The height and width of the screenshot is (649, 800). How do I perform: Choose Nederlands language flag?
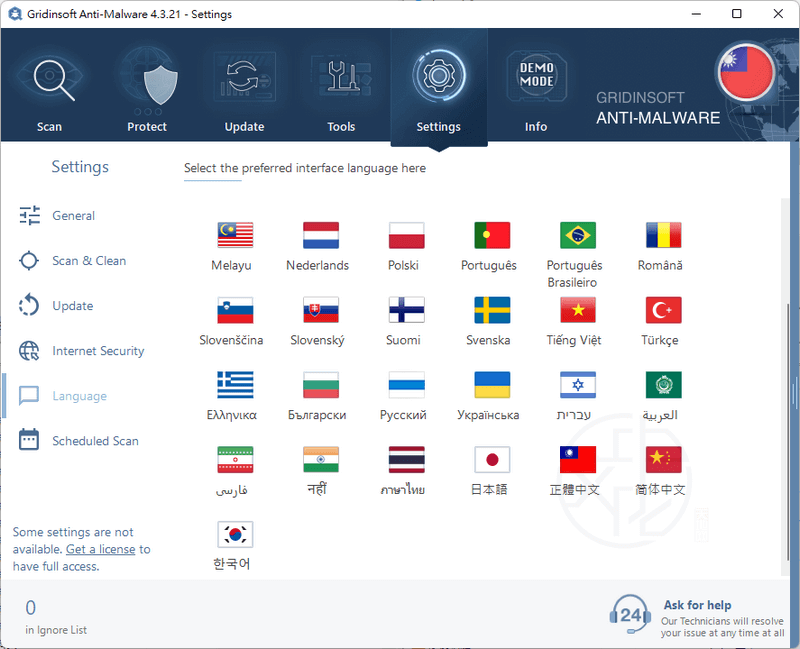[x=321, y=235]
